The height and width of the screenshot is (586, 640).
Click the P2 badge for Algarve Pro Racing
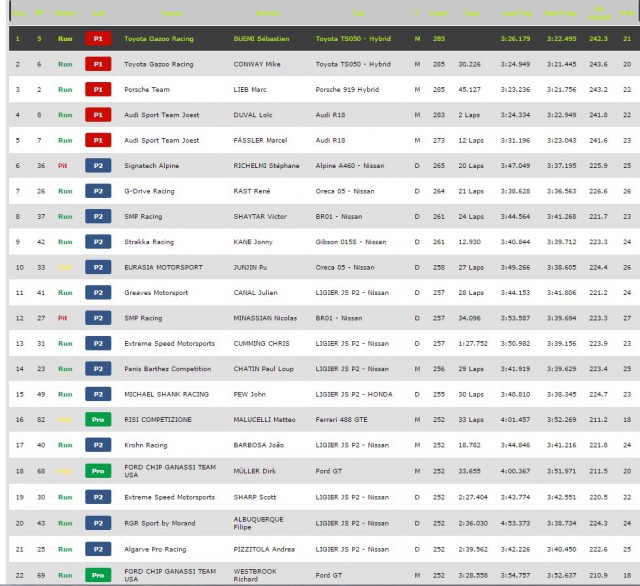(98, 549)
